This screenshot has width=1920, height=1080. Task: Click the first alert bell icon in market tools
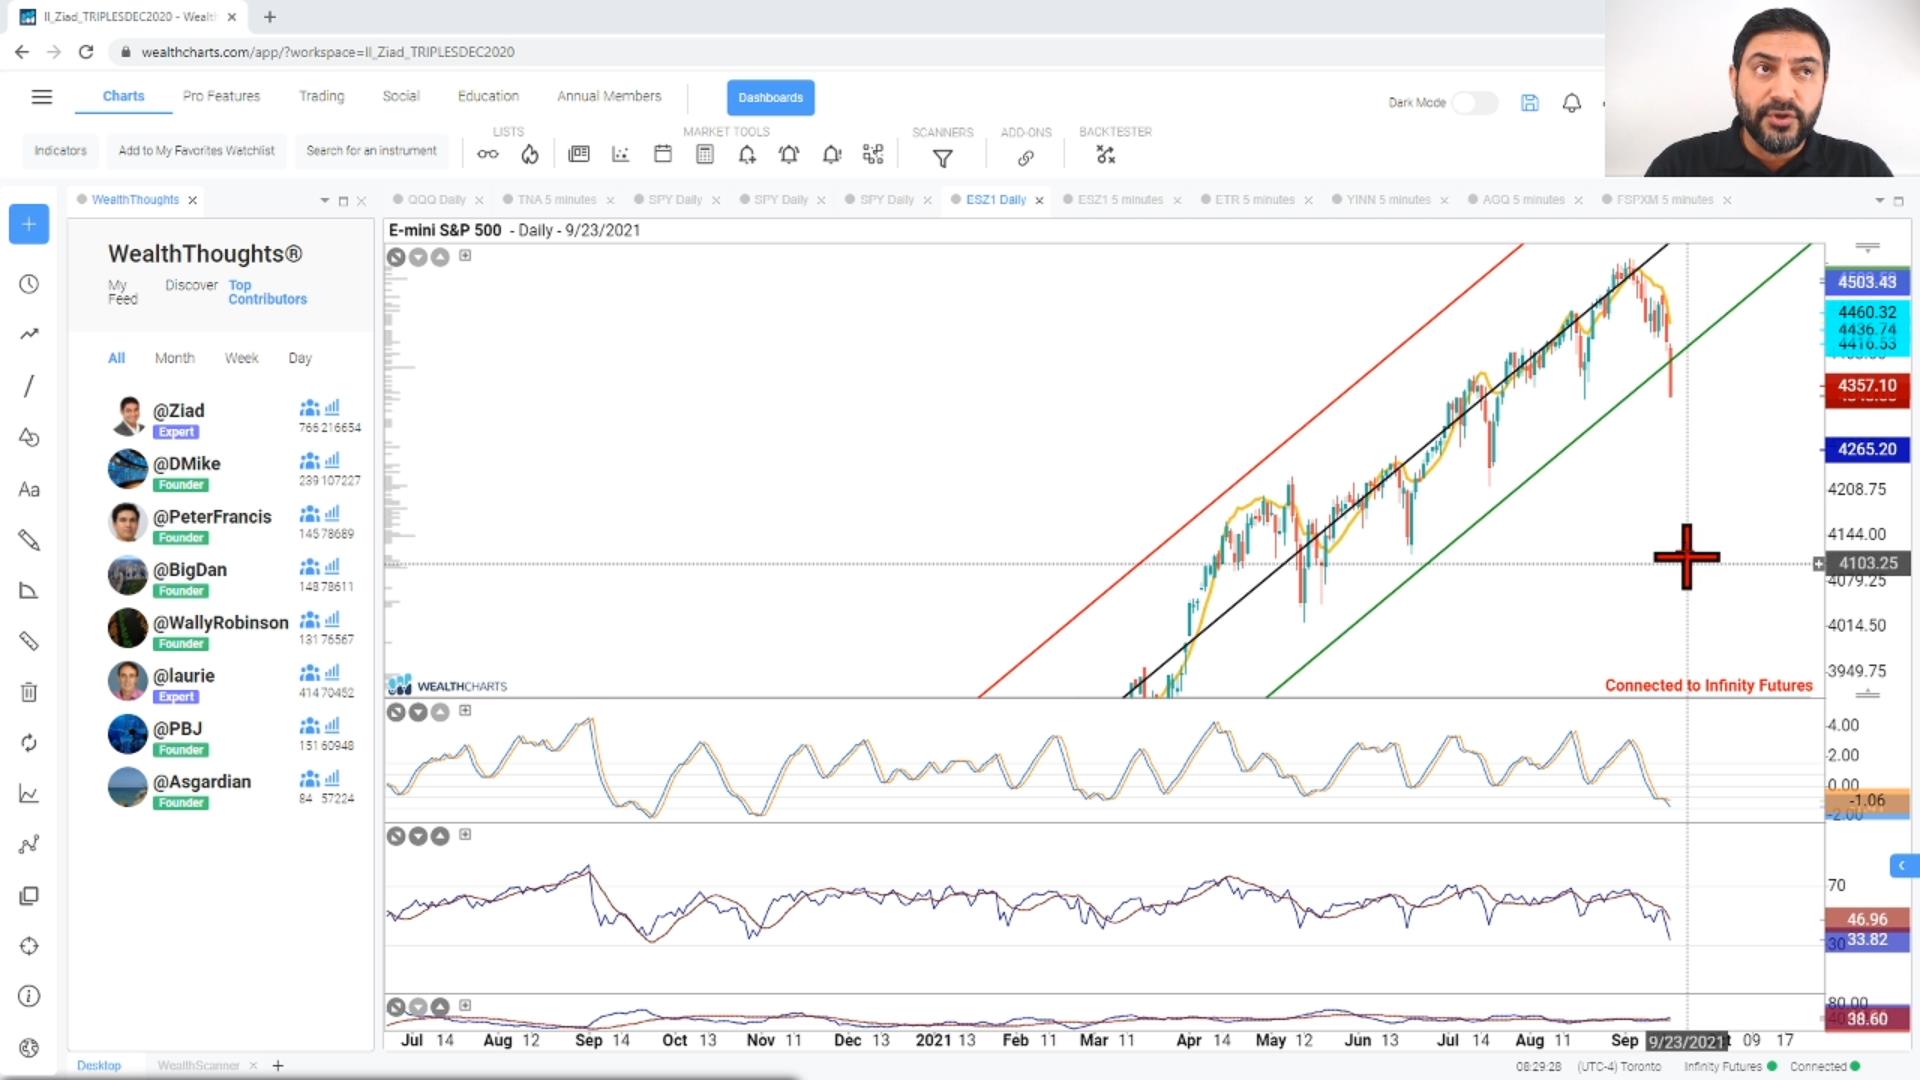[747, 154]
